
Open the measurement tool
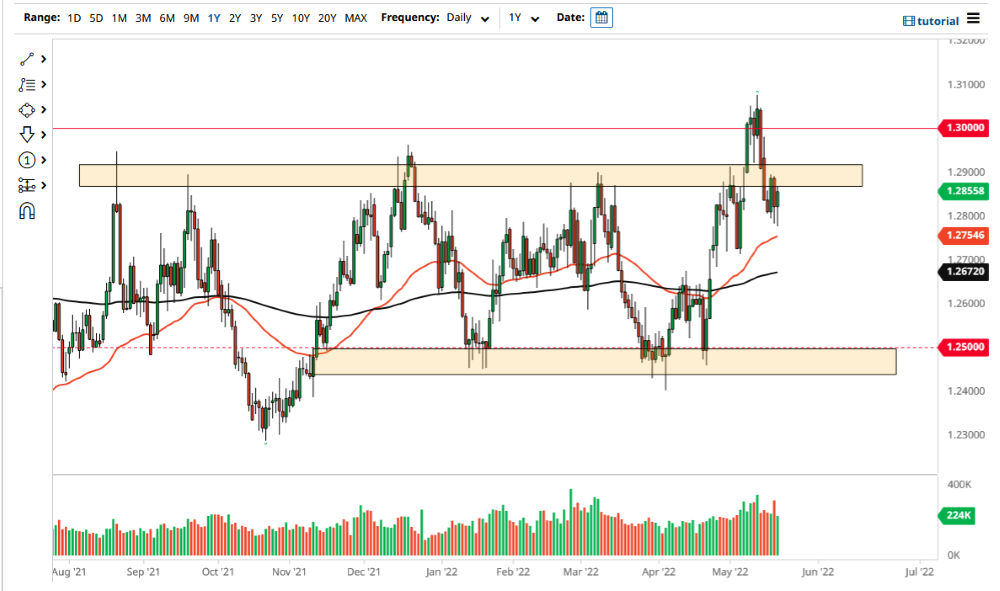point(27,184)
